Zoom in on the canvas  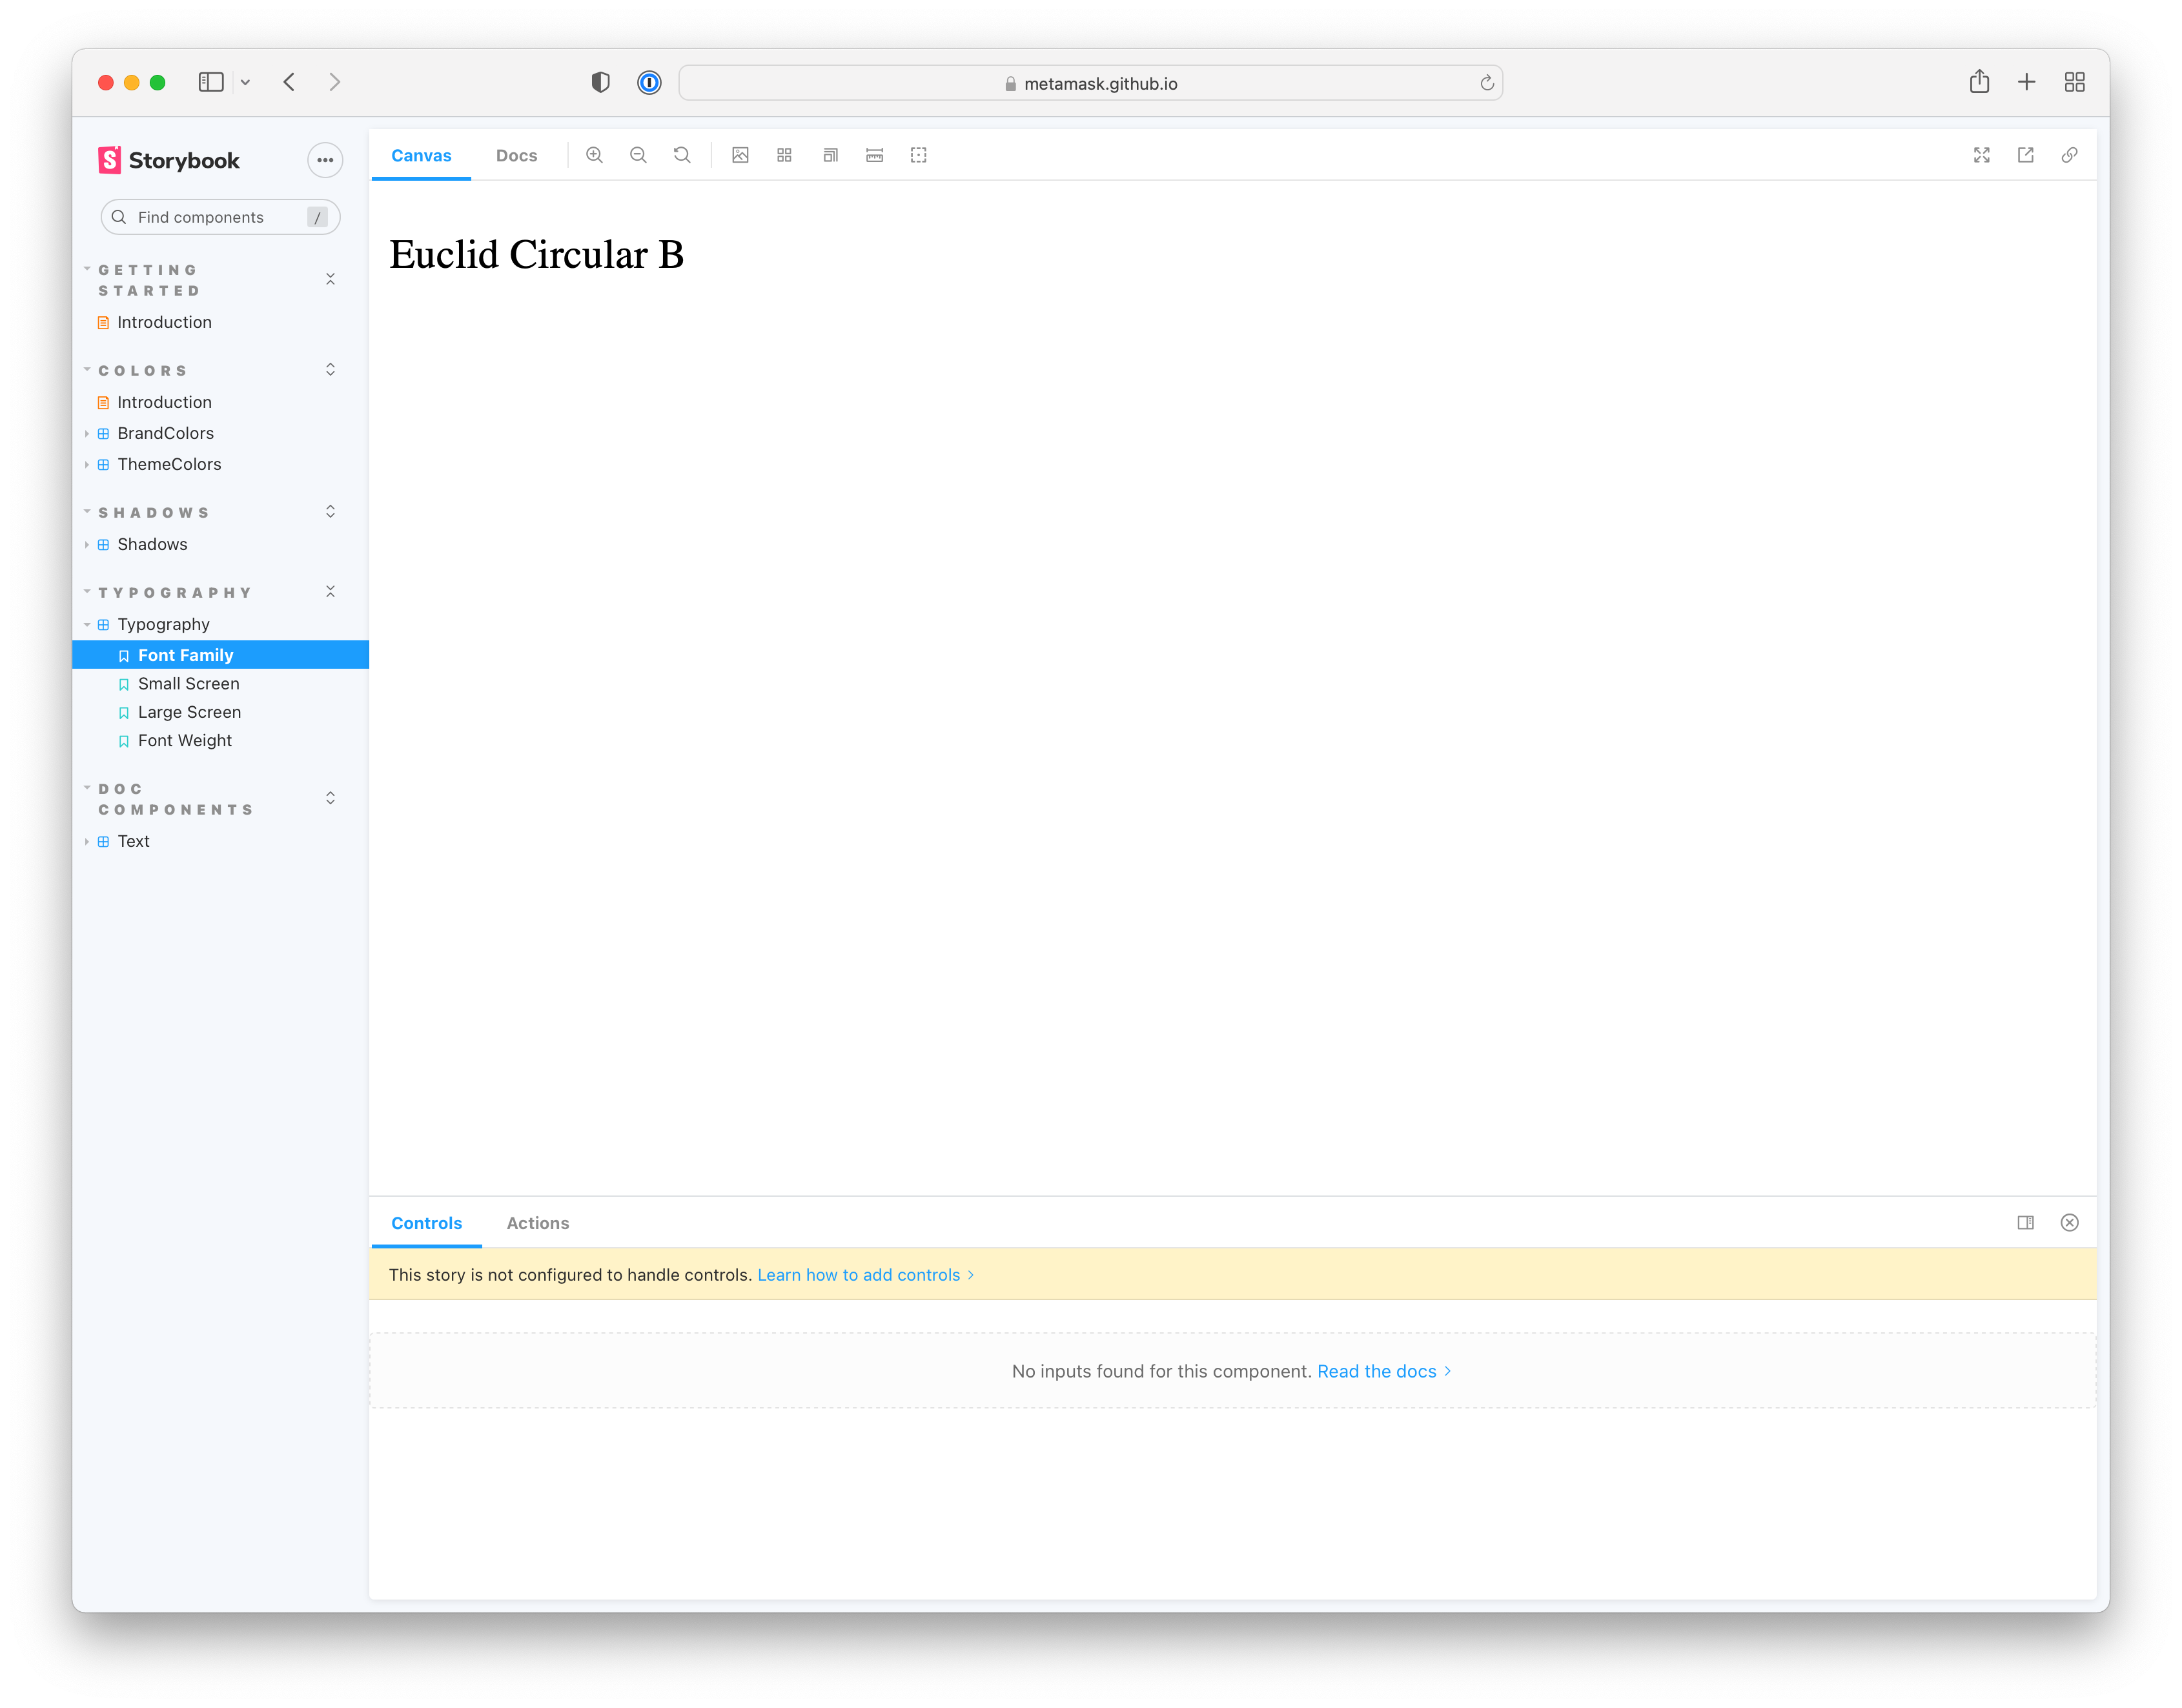tap(595, 155)
